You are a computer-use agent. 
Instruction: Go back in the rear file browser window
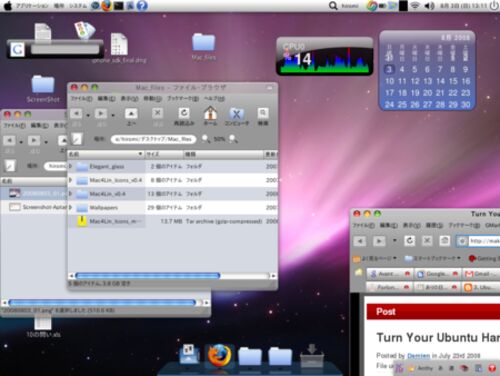[x=9, y=140]
